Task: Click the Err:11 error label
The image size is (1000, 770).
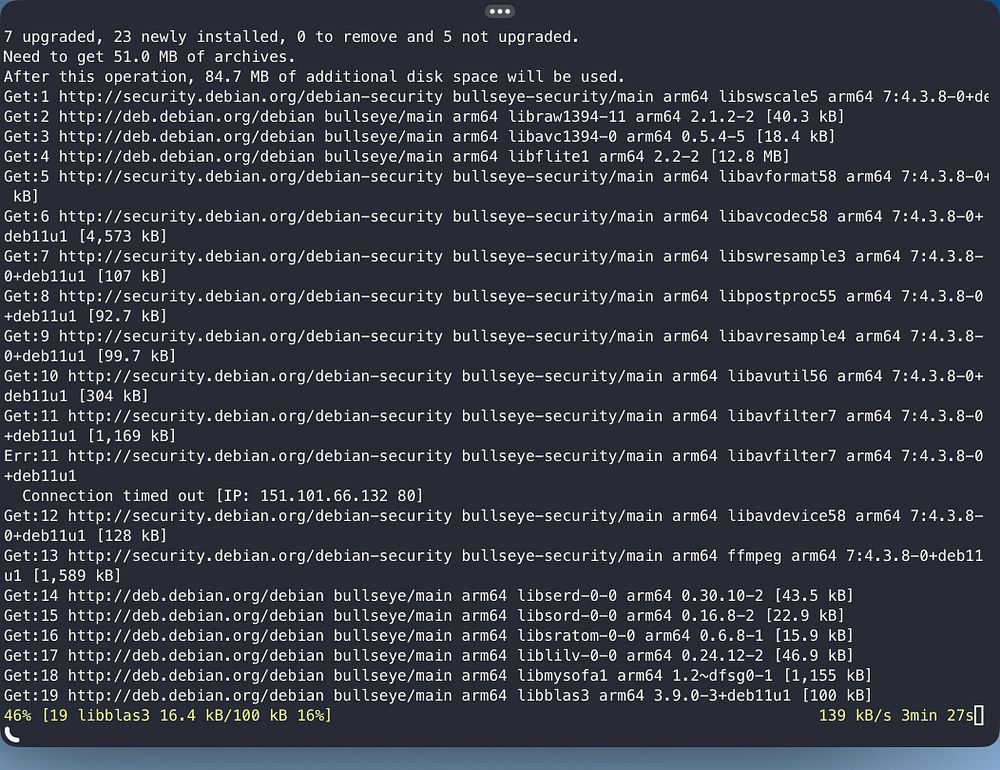Action: pyautogui.click(x=31, y=456)
